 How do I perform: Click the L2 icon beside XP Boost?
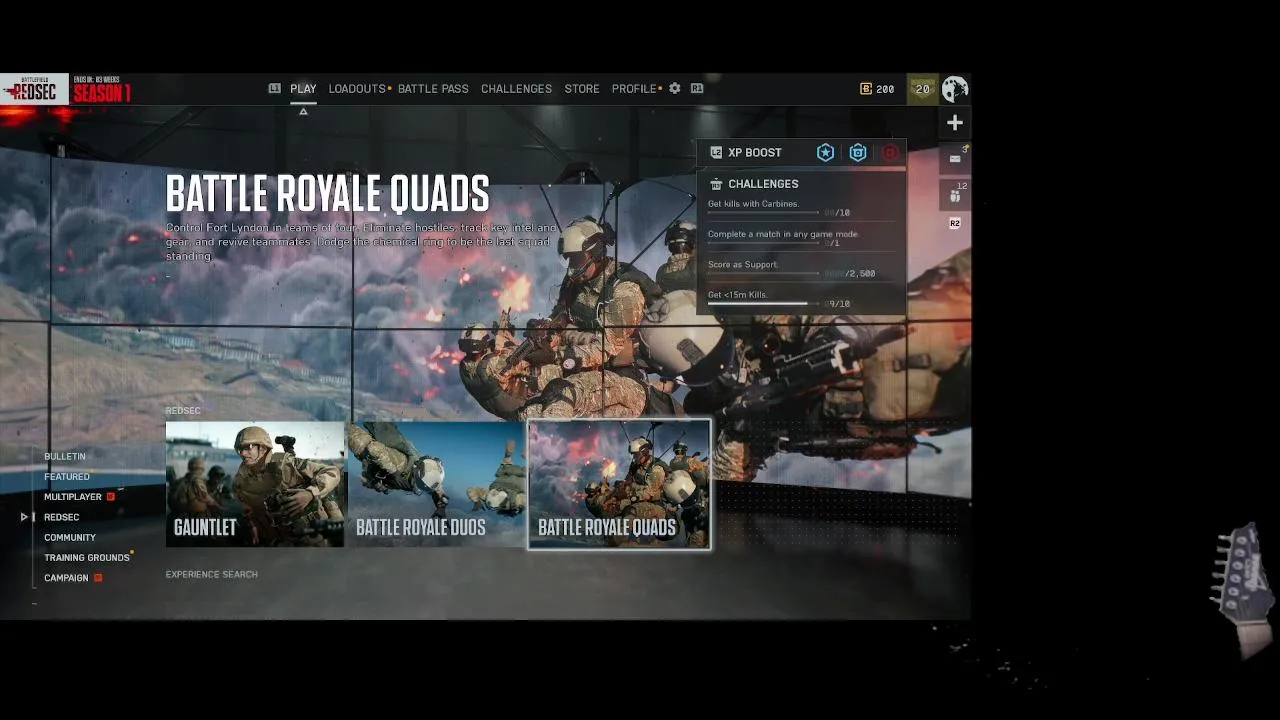716,152
